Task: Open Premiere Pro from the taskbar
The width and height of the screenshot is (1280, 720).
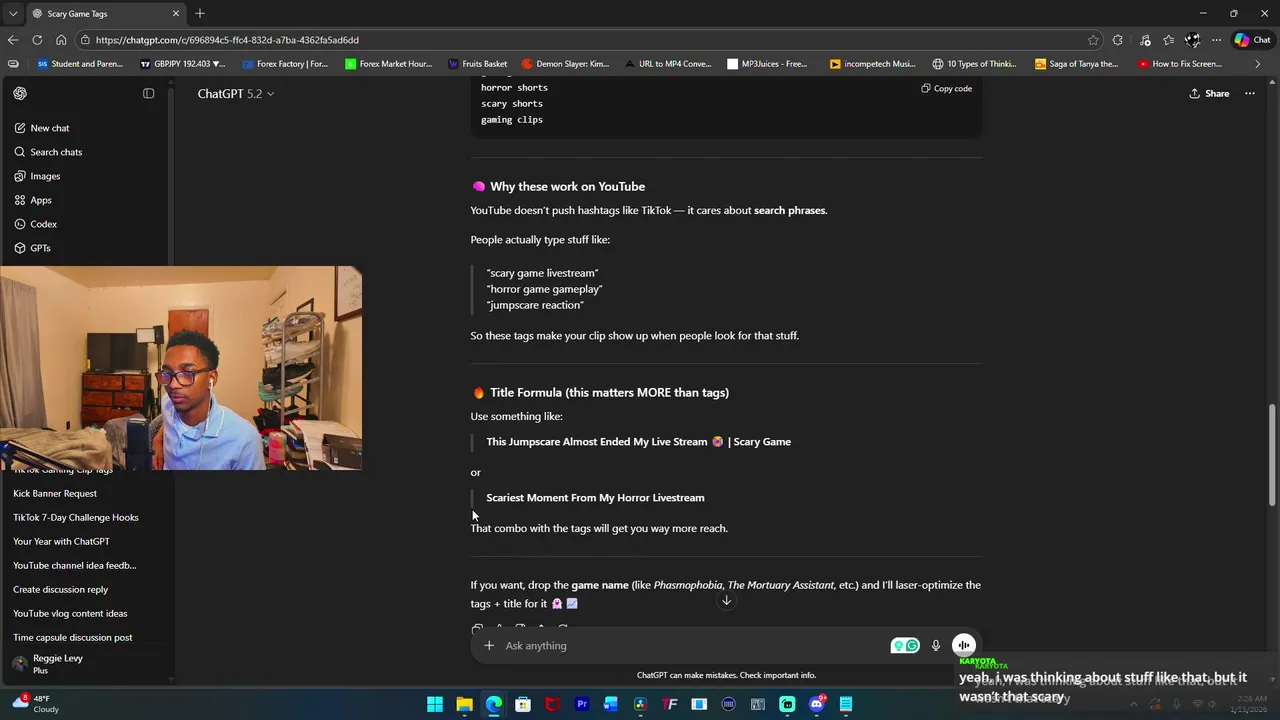Action: tap(582, 704)
